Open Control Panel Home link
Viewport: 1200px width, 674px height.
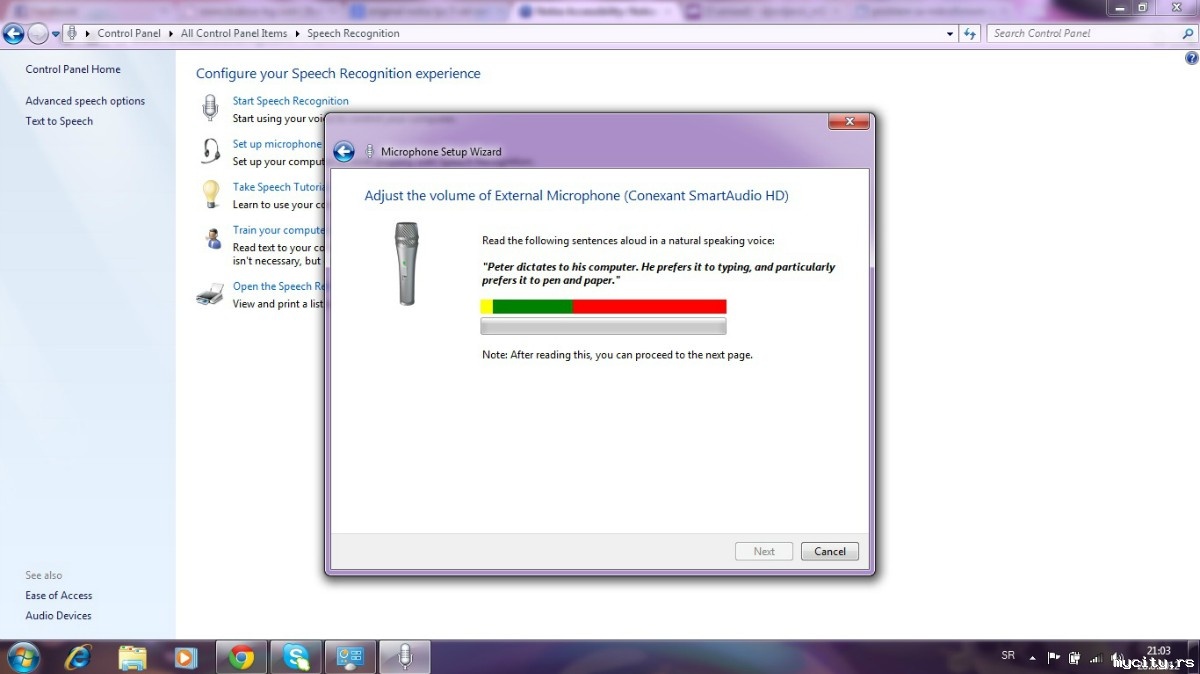click(73, 69)
